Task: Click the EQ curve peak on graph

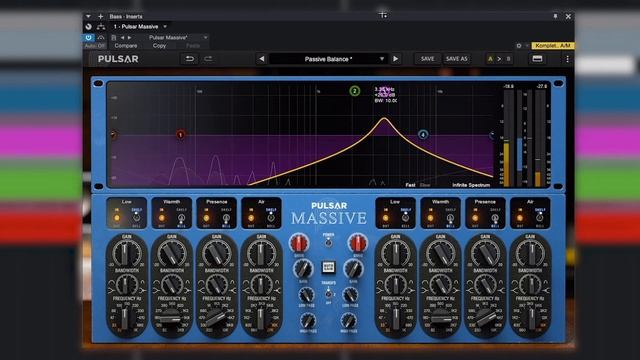Action: [384, 118]
